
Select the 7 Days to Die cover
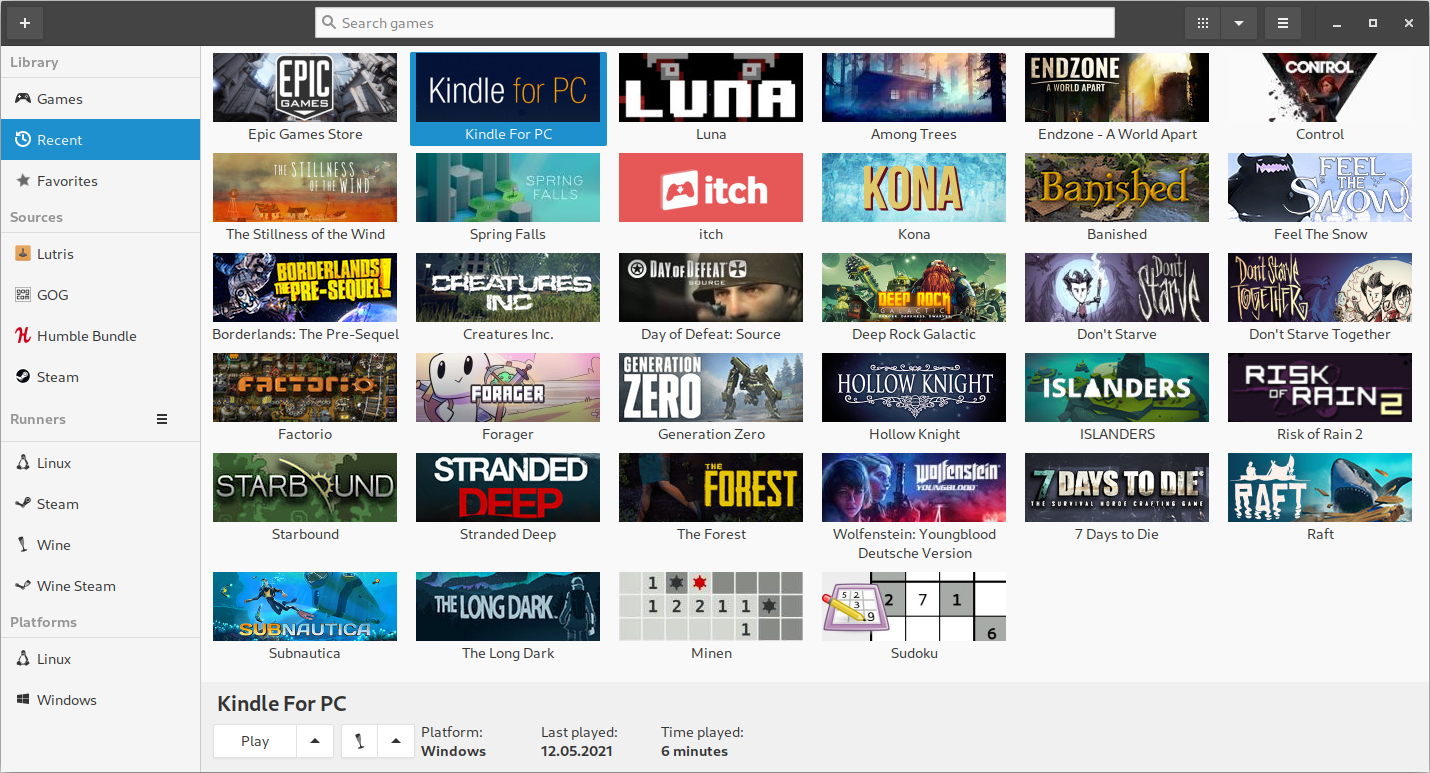[1117, 487]
